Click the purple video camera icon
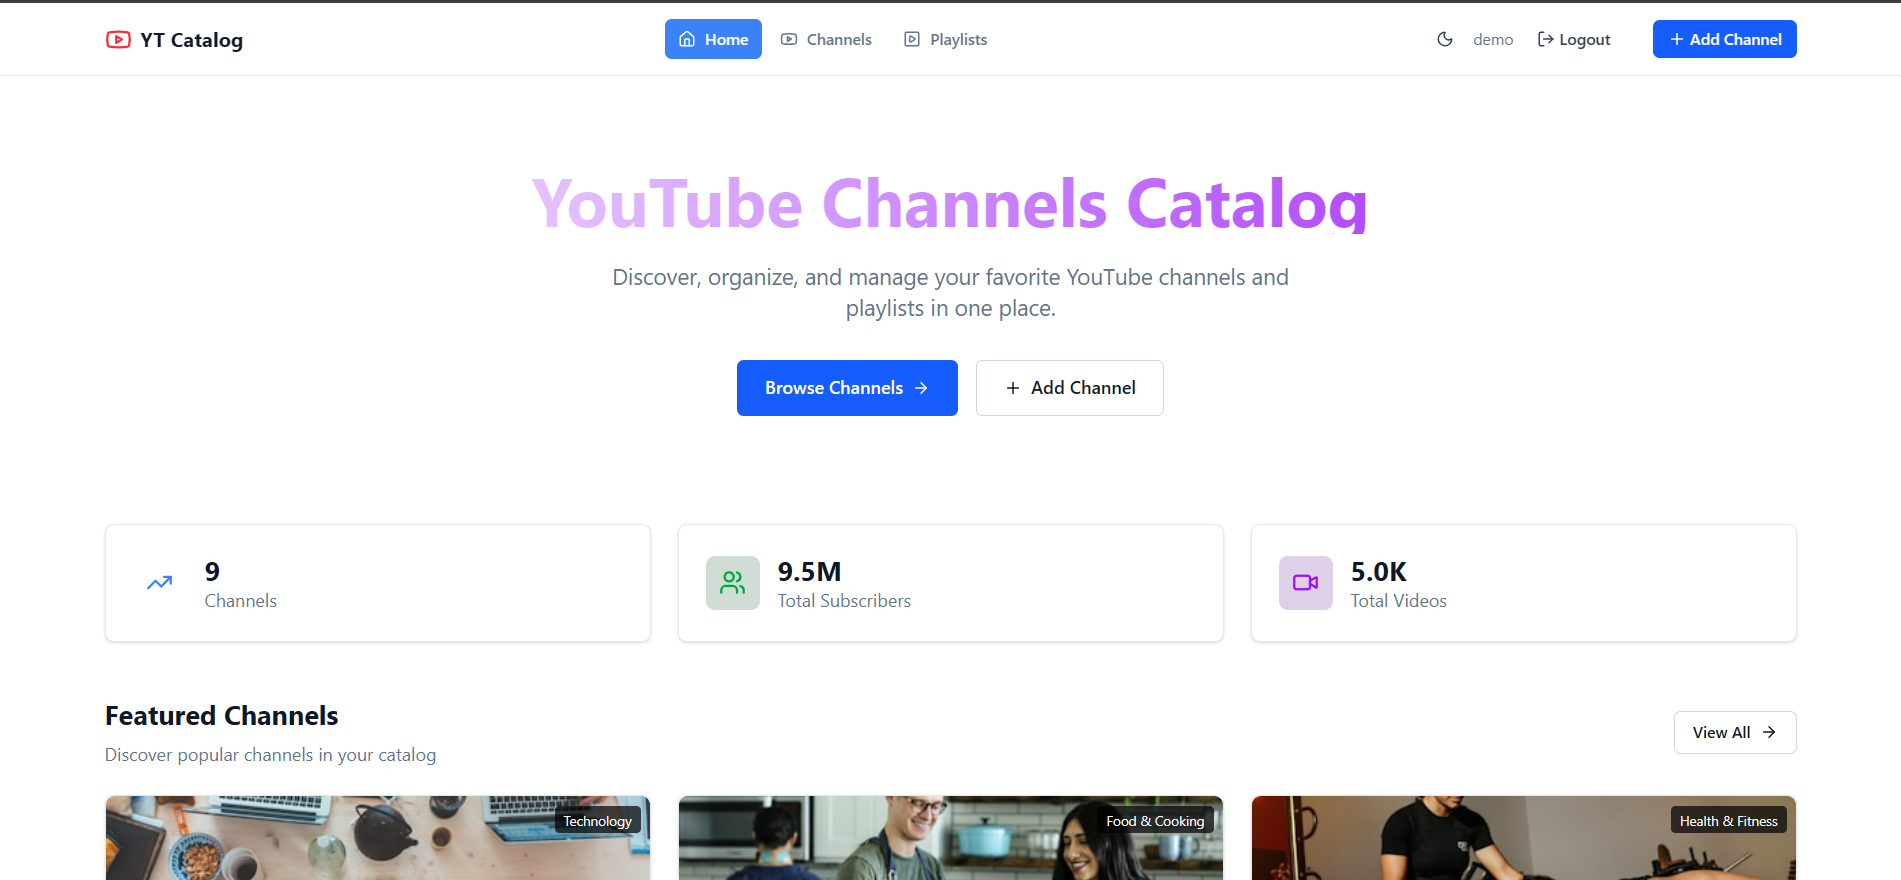The width and height of the screenshot is (1901, 880). click(x=1305, y=583)
